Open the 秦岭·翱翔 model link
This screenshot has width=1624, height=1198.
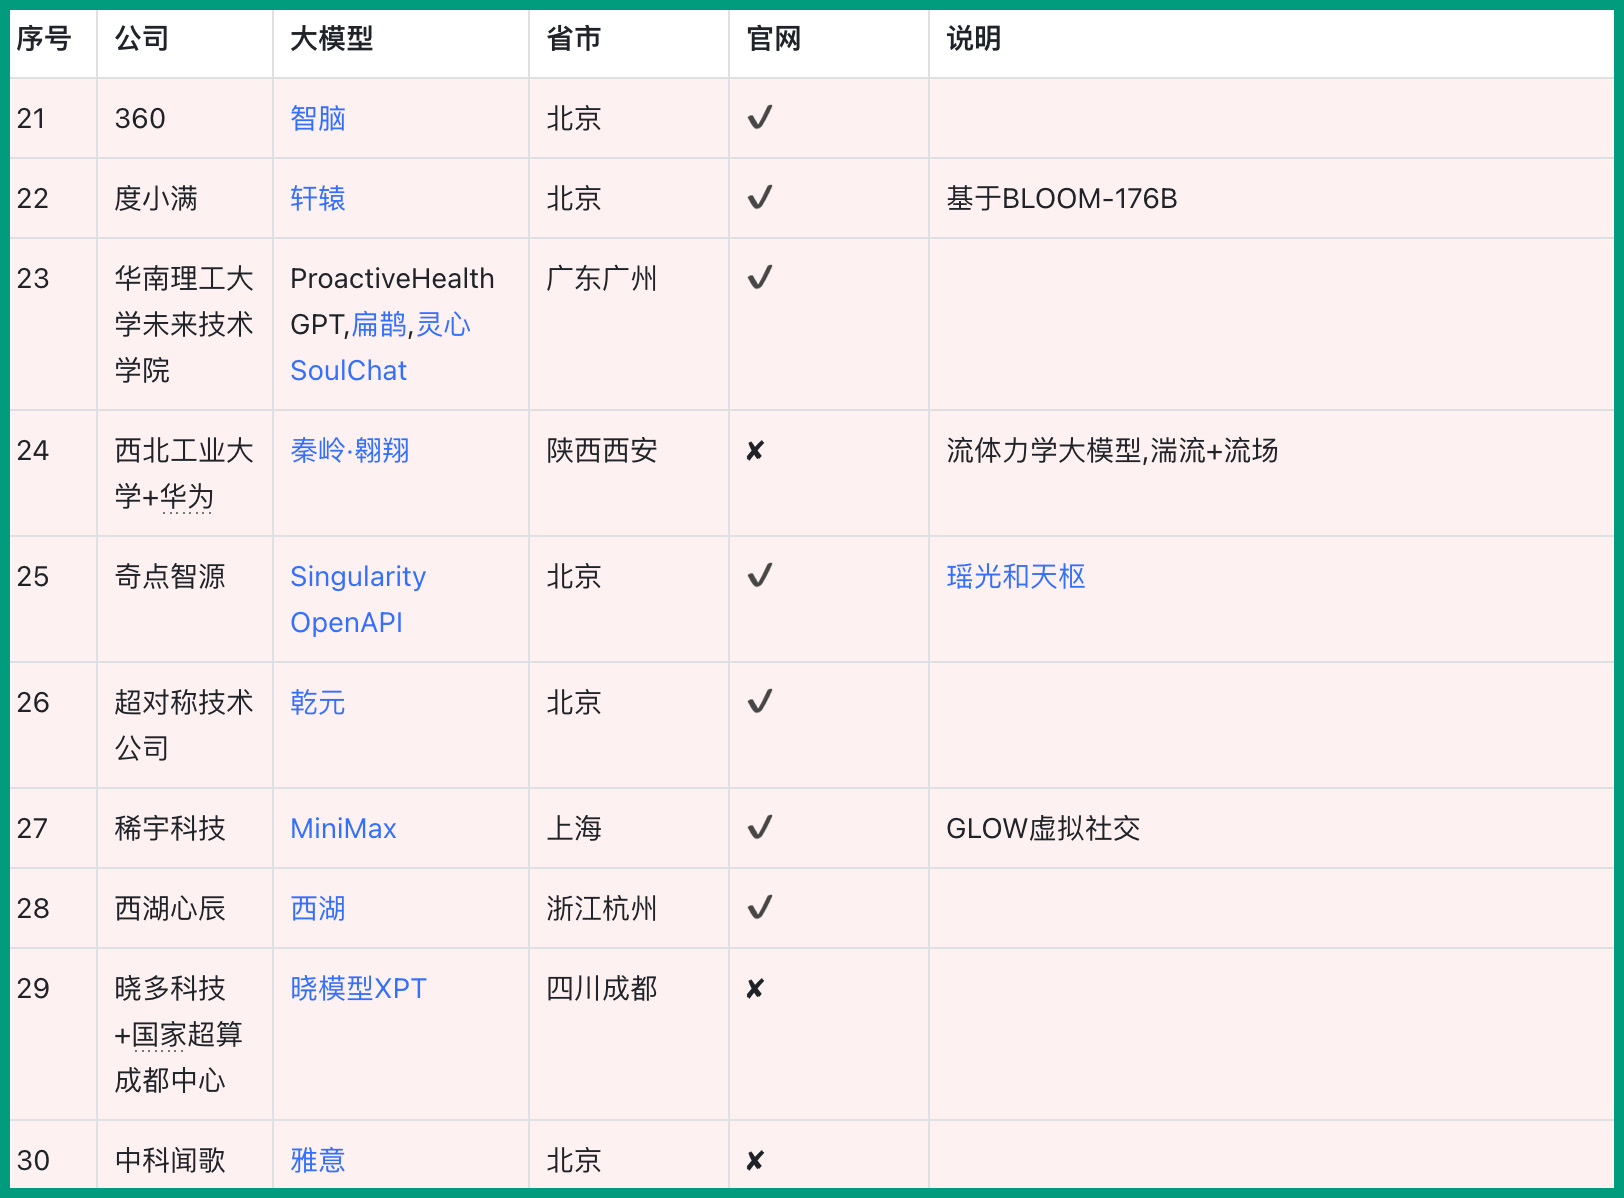tap(350, 451)
